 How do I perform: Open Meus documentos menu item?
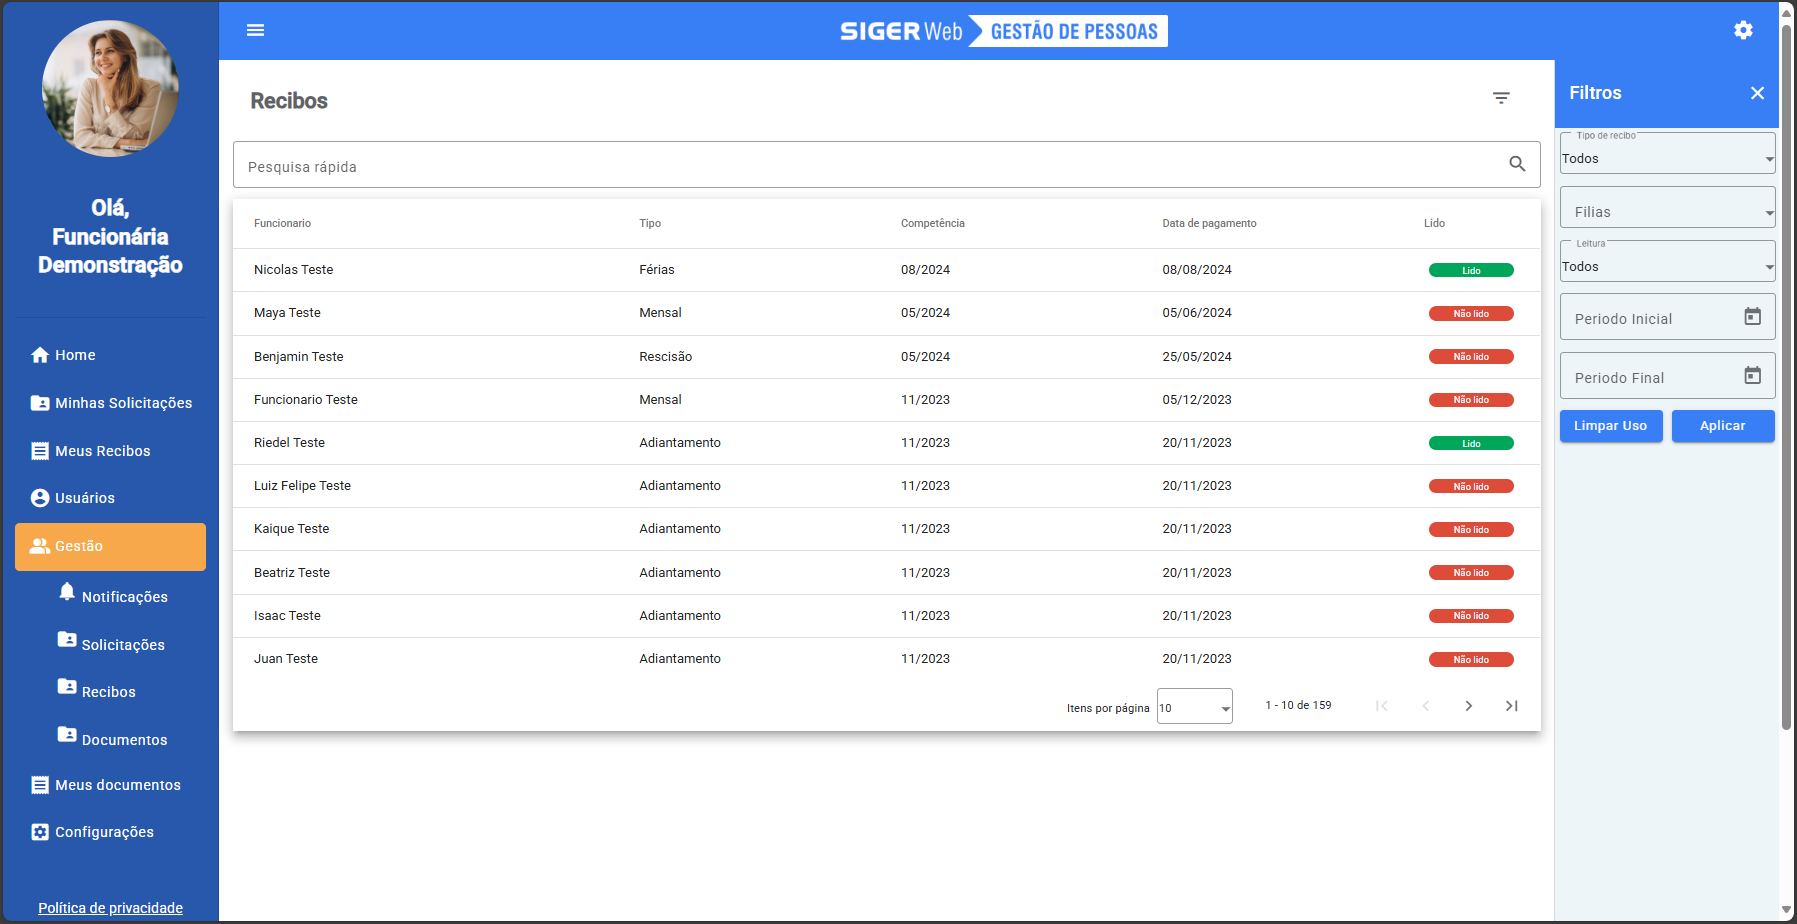pos(110,785)
